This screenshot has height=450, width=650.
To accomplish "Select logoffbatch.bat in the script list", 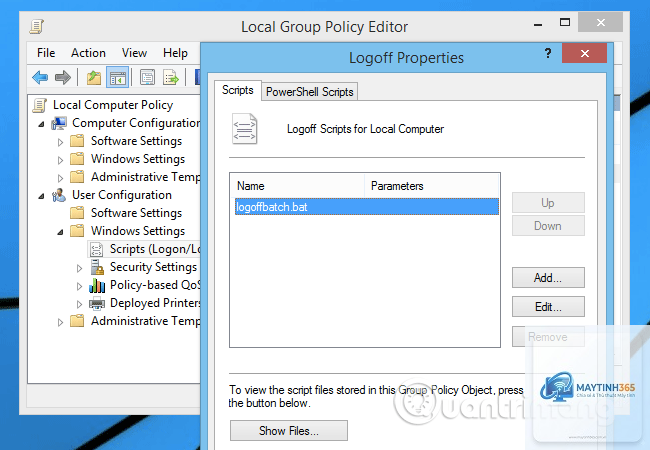I will pos(366,207).
